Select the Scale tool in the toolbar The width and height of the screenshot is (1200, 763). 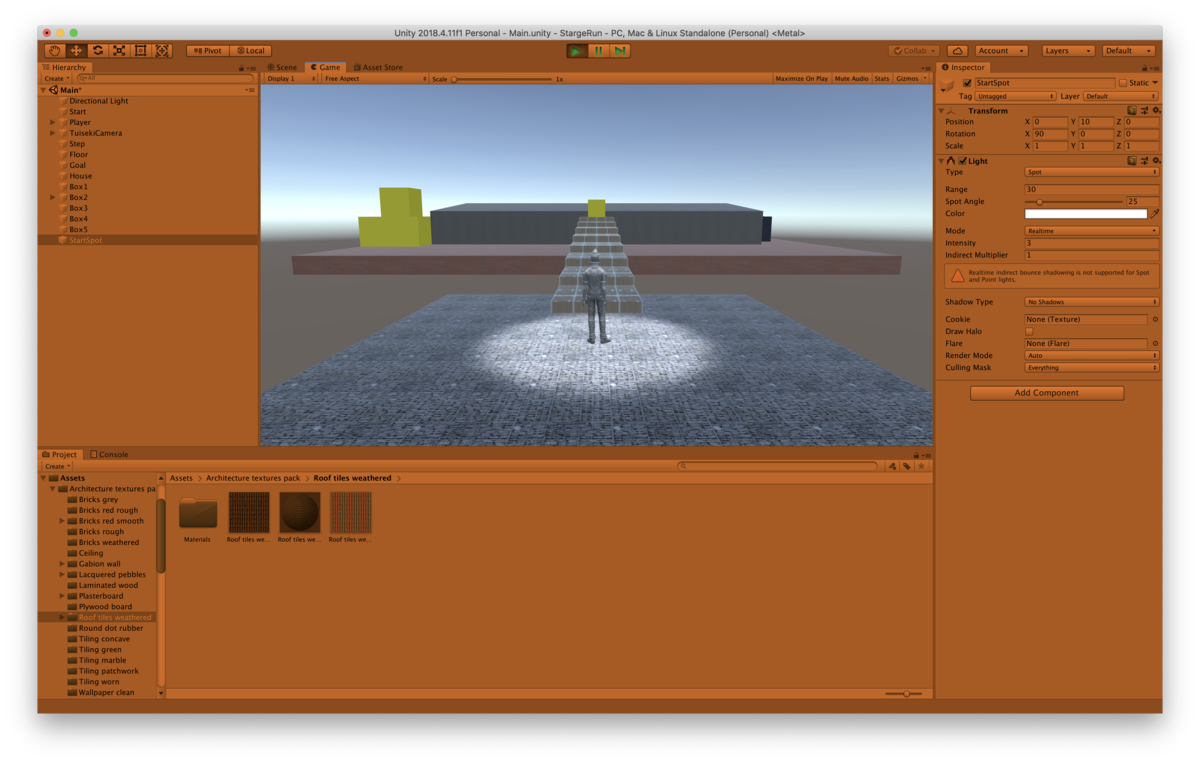119,50
